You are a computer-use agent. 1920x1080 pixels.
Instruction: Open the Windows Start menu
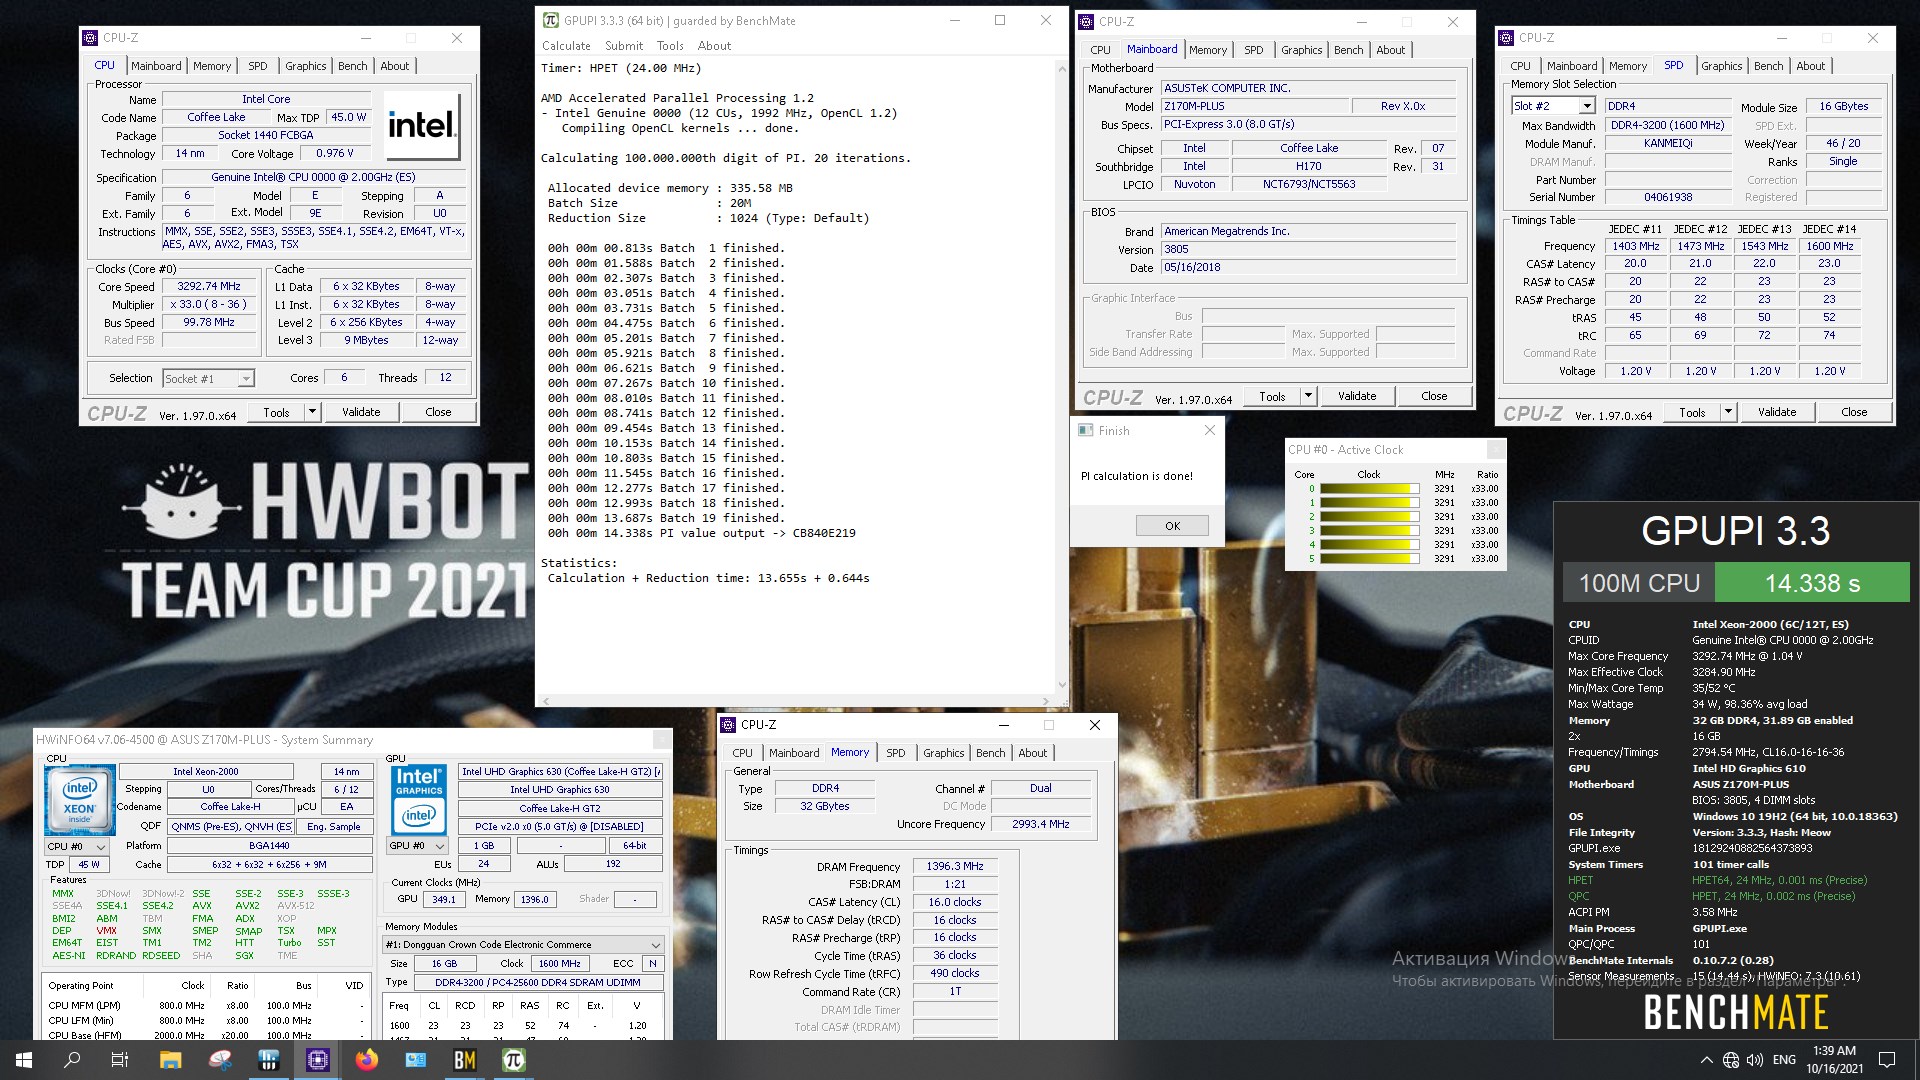24,1060
